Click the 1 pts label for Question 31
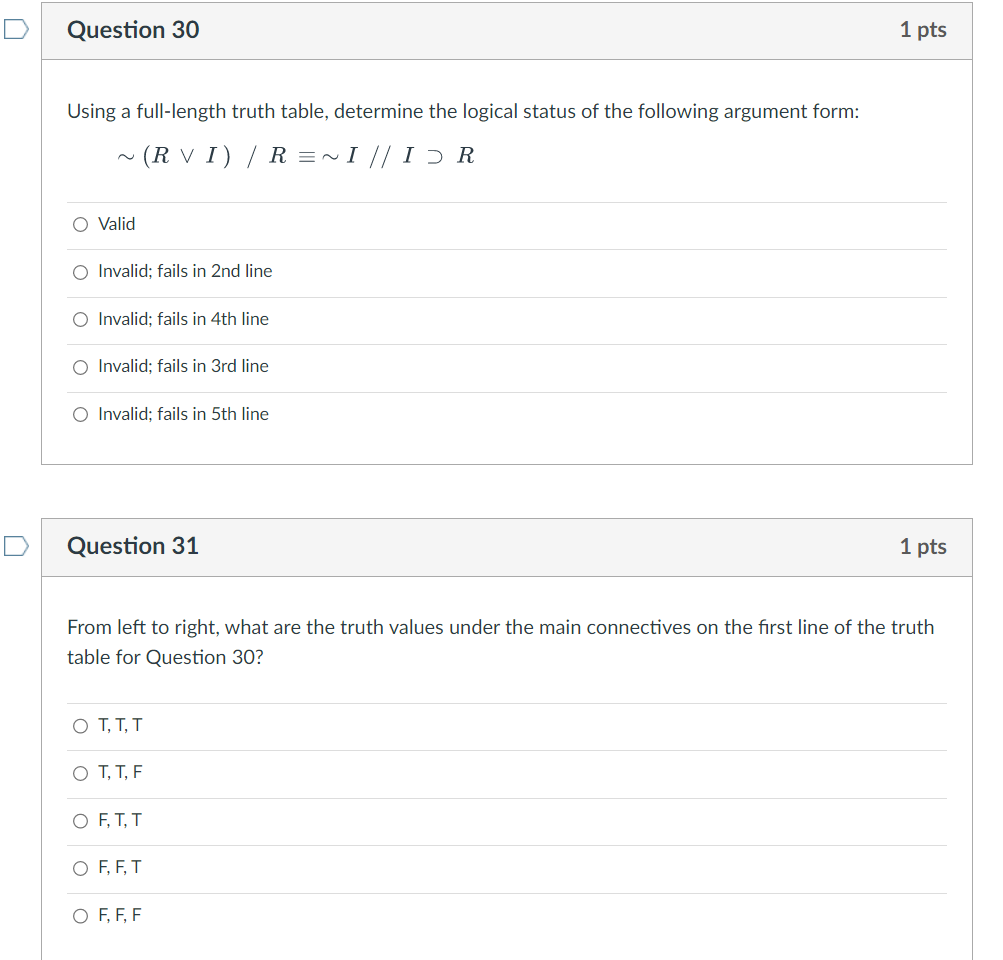 [922, 546]
